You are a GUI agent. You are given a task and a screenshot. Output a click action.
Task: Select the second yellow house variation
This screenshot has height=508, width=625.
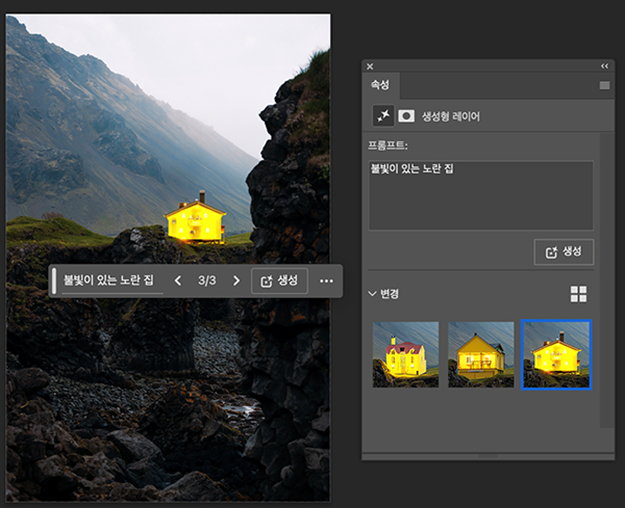(481, 354)
